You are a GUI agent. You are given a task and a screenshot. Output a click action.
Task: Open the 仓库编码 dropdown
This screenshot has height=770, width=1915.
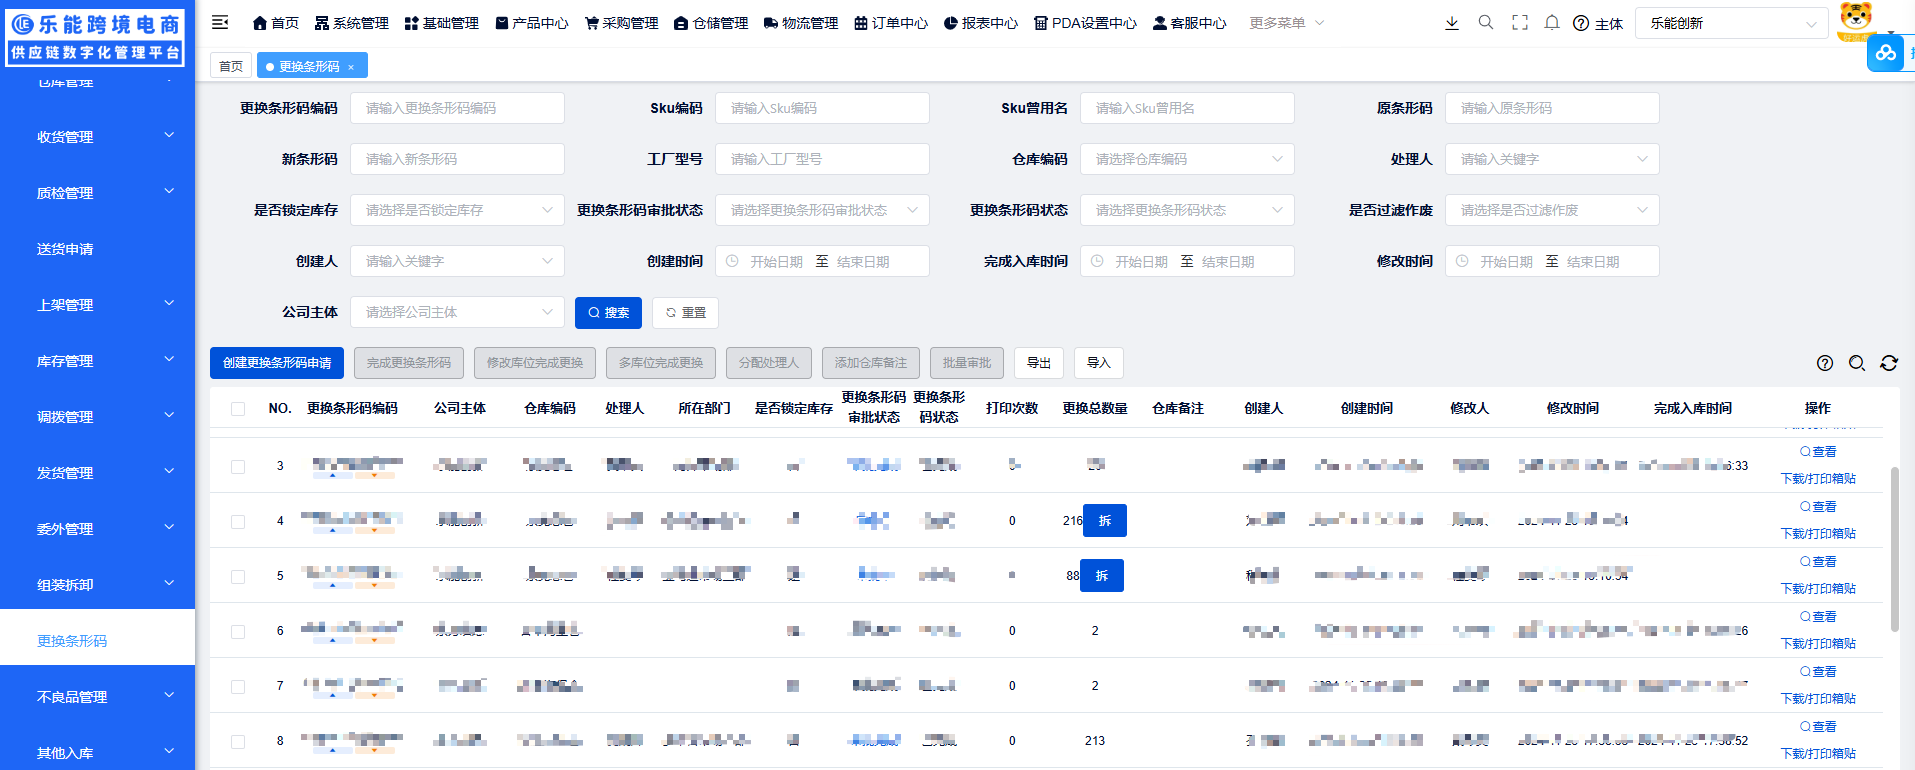click(1187, 159)
